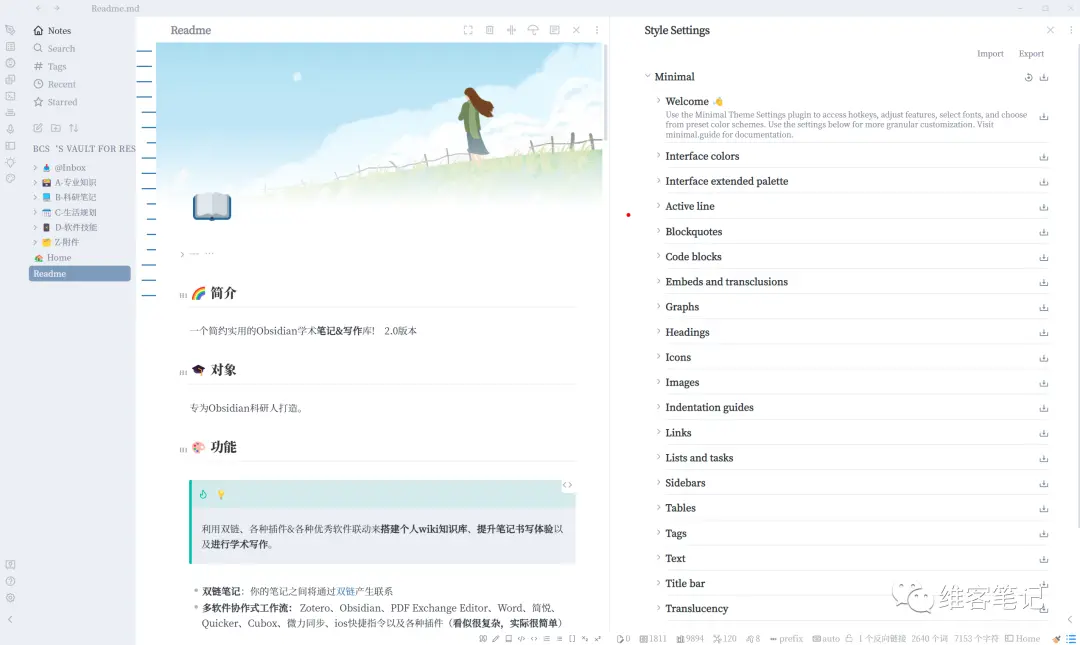
Task: Click the Export button
Action: click(1031, 54)
